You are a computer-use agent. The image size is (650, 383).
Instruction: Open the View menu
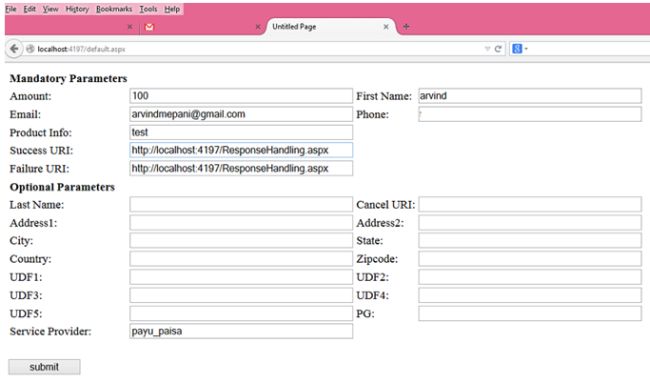click(x=51, y=9)
